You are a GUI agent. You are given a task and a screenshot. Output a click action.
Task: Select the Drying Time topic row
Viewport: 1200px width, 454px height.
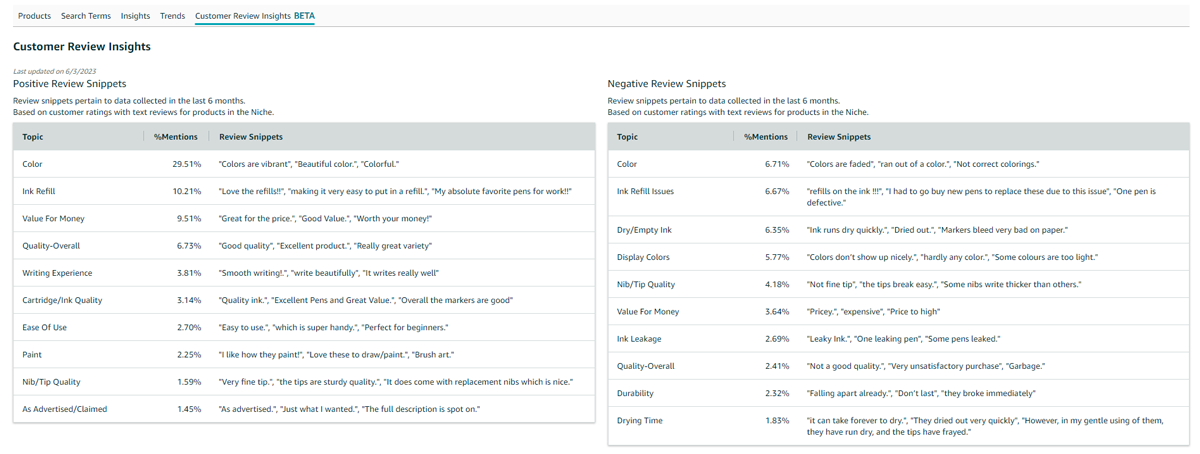coord(640,421)
